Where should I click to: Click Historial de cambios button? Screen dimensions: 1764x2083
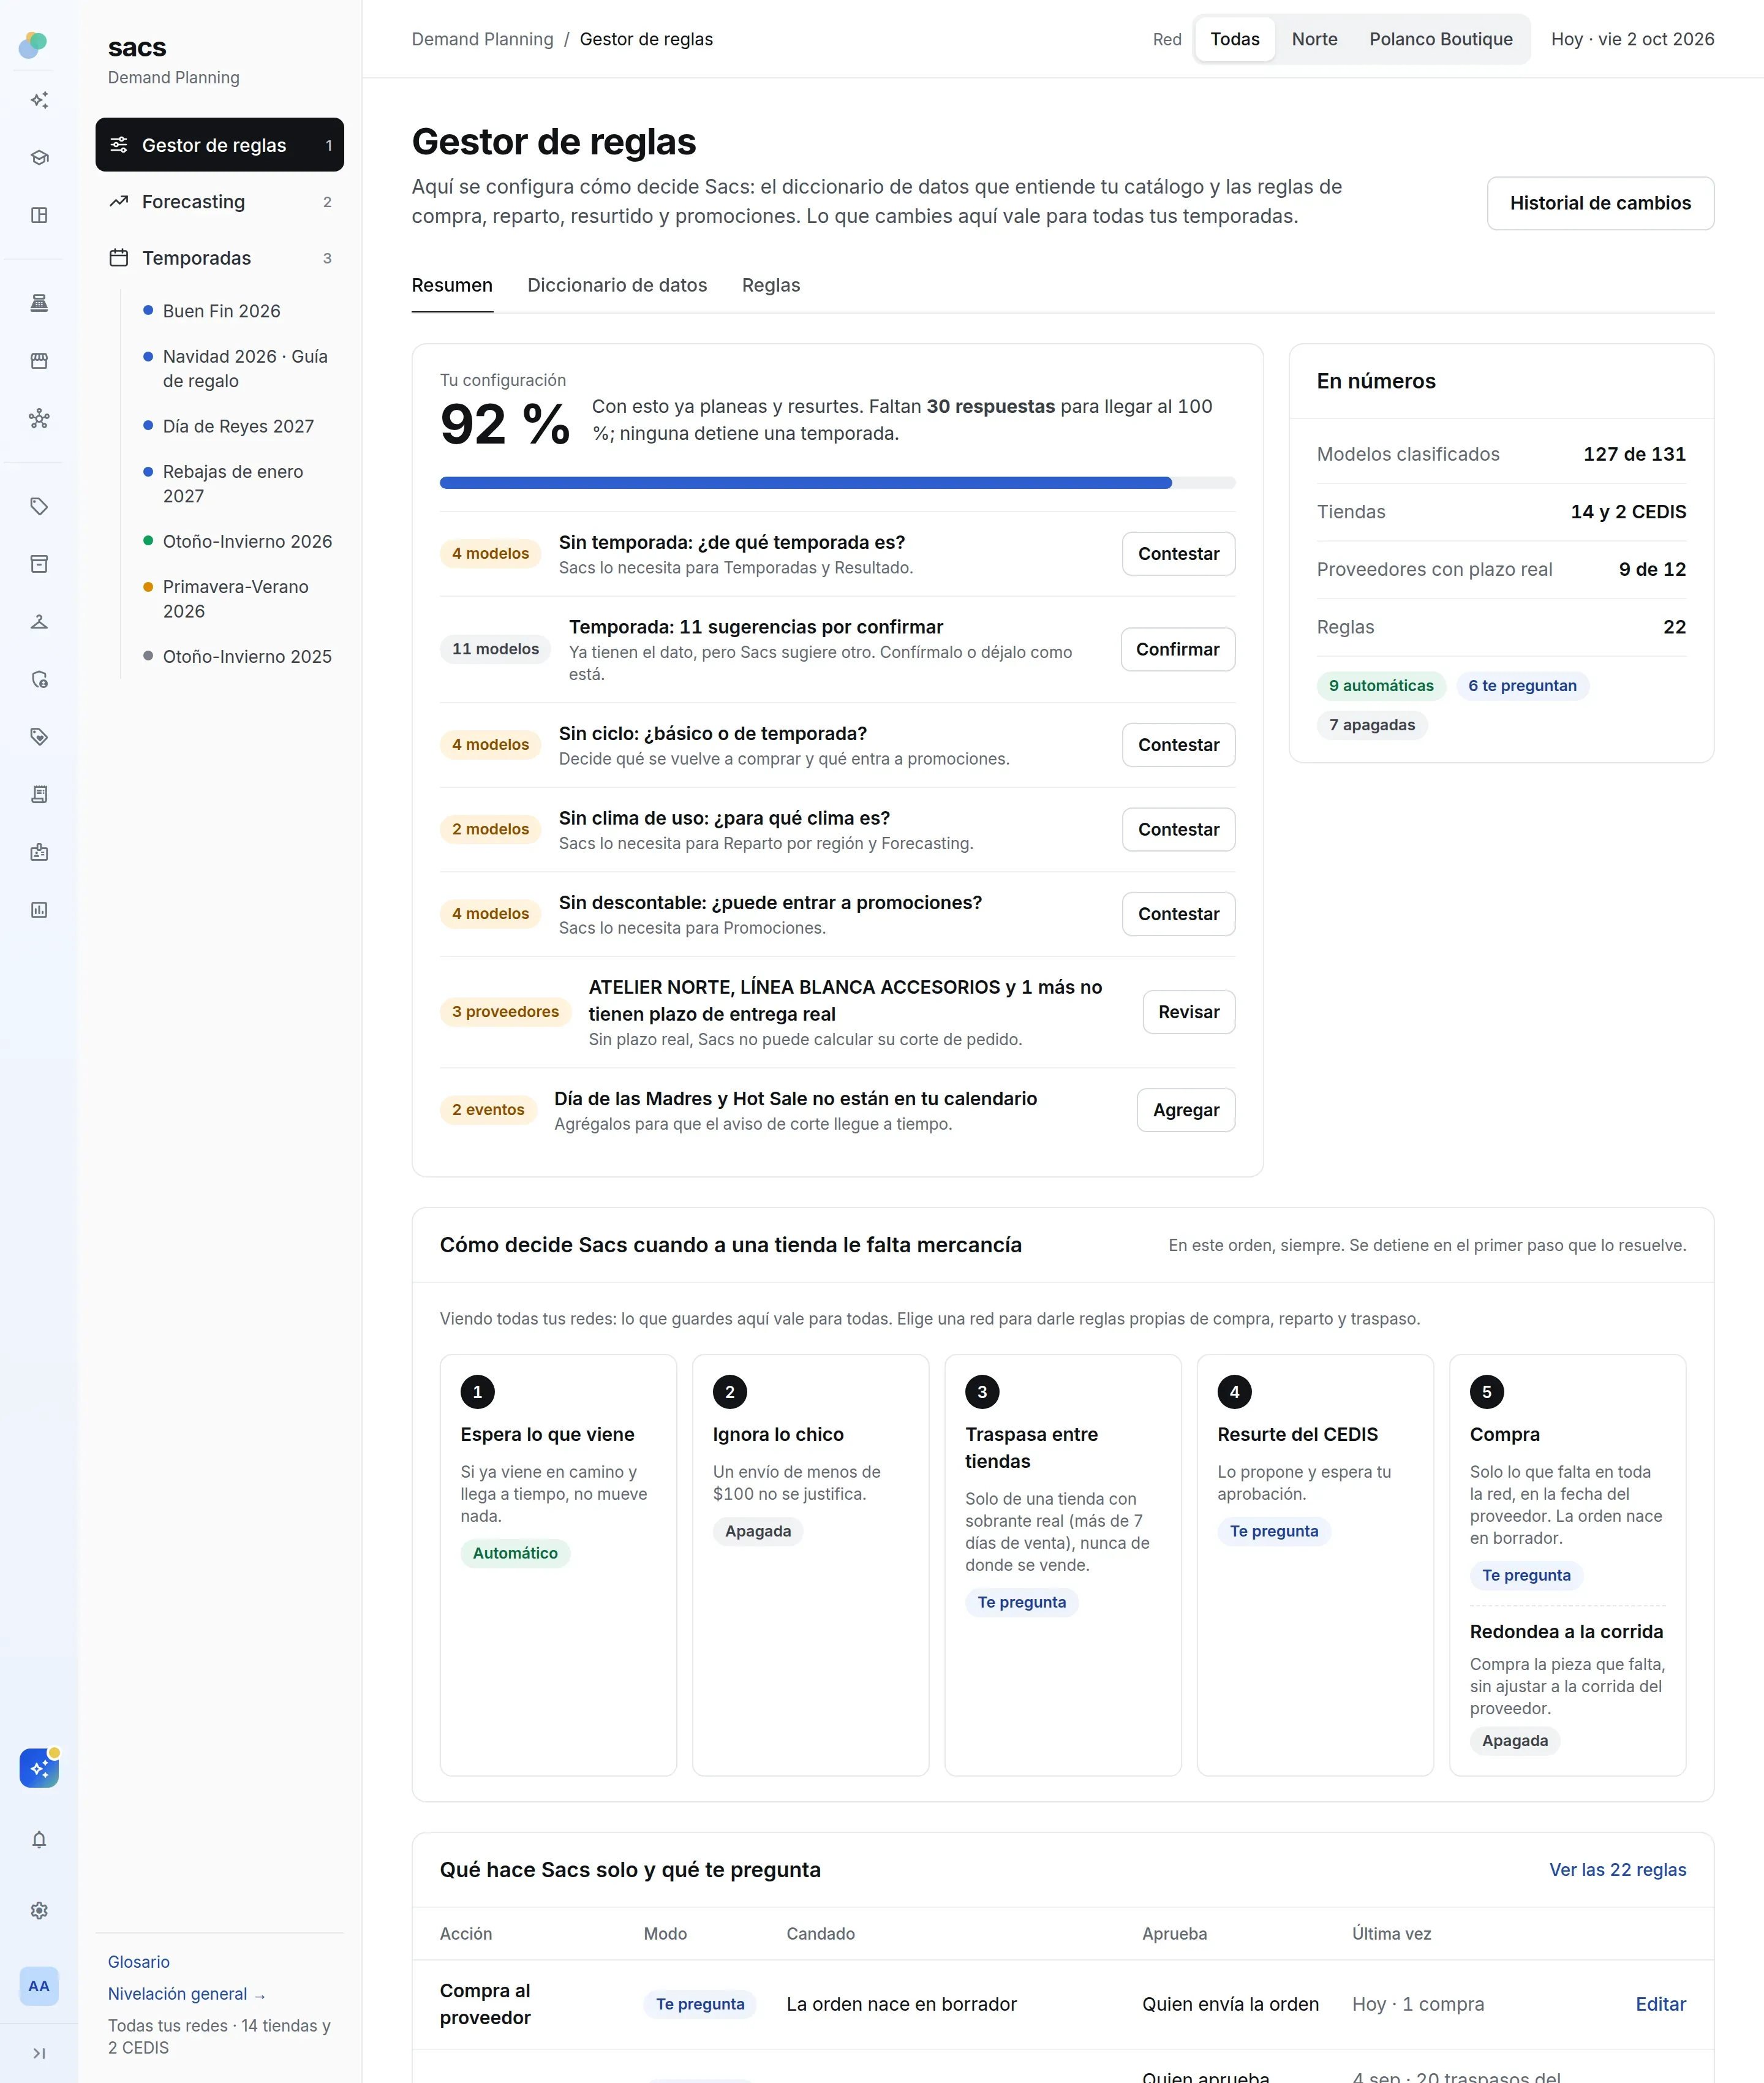1600,203
